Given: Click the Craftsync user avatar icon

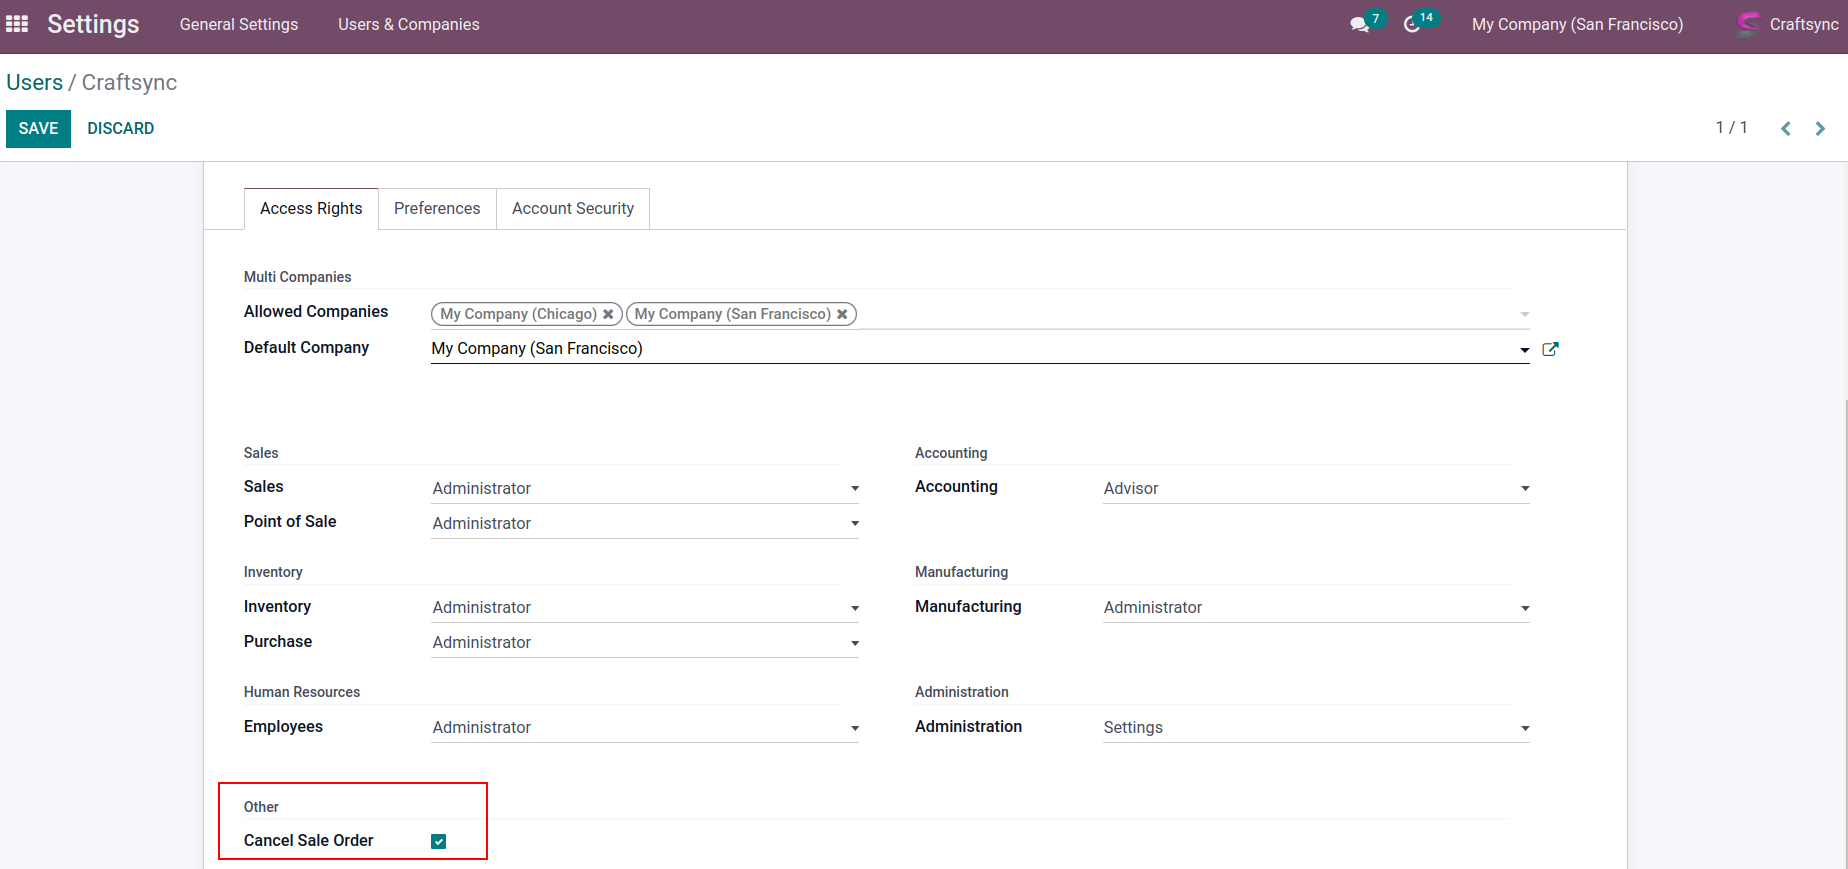Looking at the screenshot, I should 1748,24.
